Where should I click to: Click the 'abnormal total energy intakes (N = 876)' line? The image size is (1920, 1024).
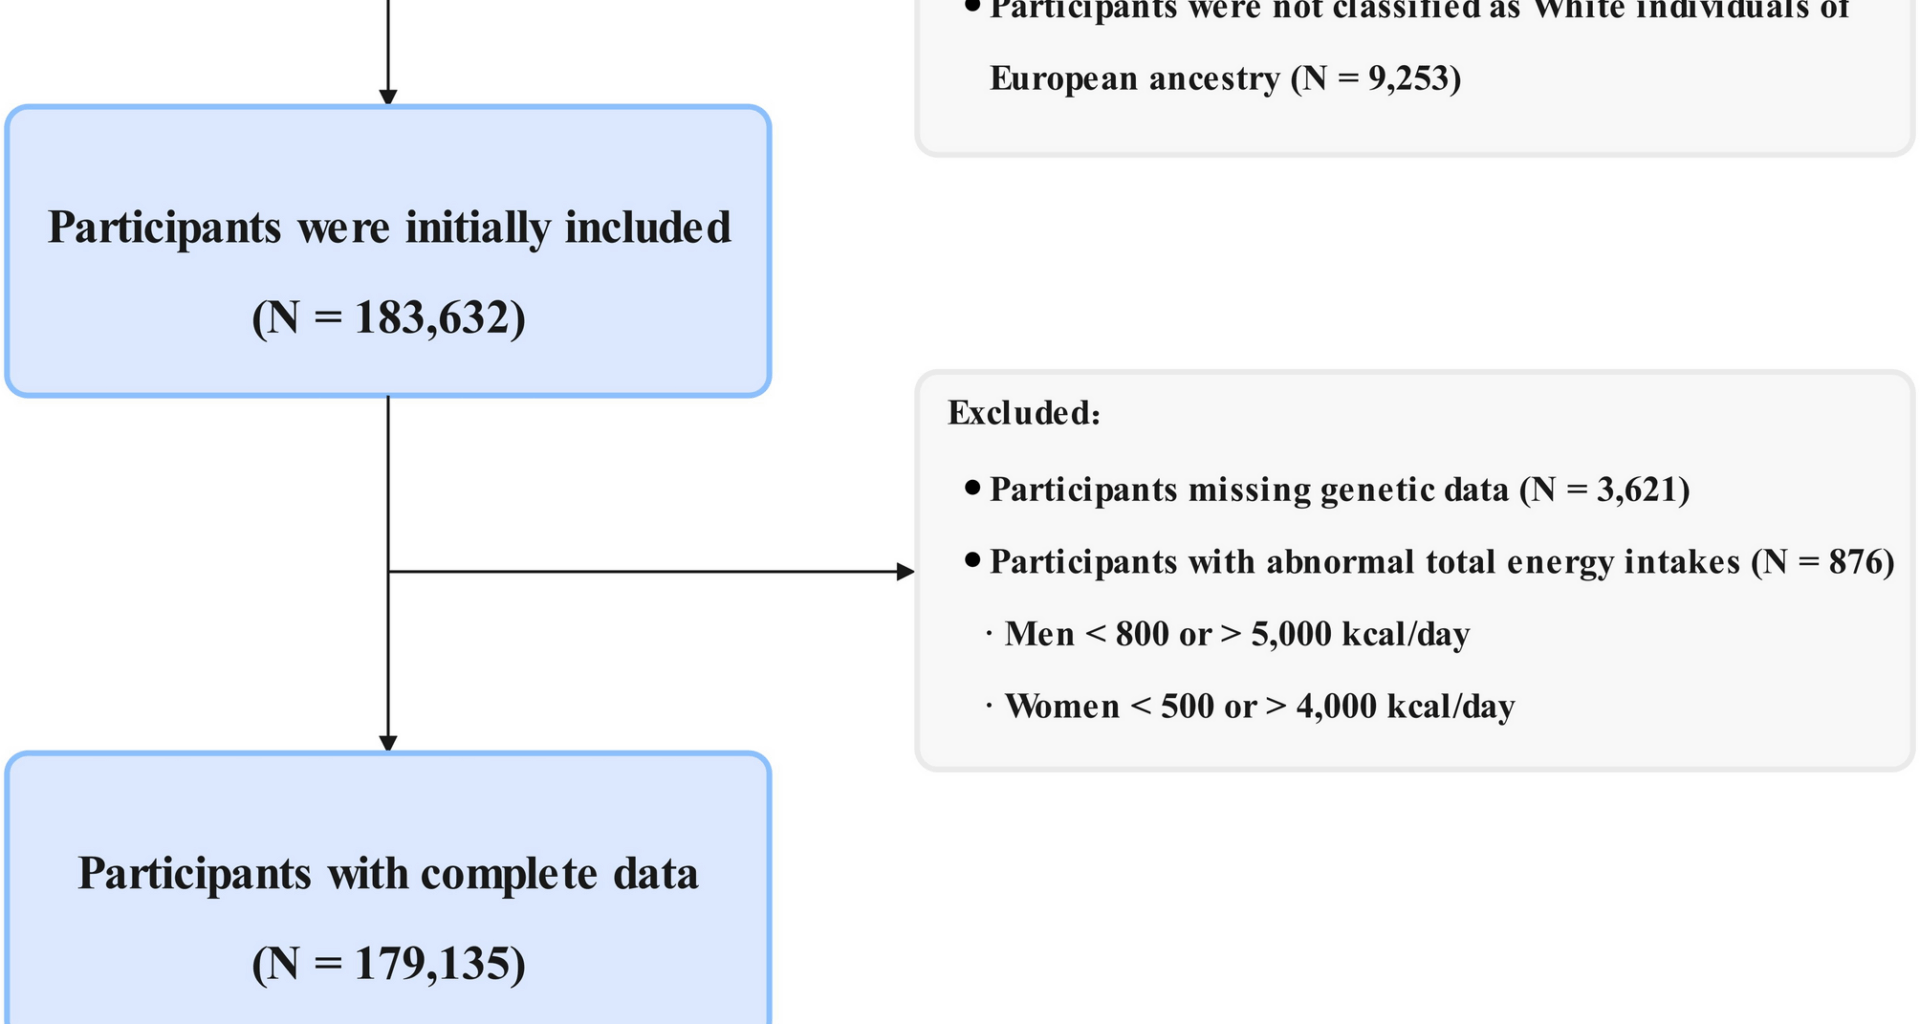pos(1441,562)
